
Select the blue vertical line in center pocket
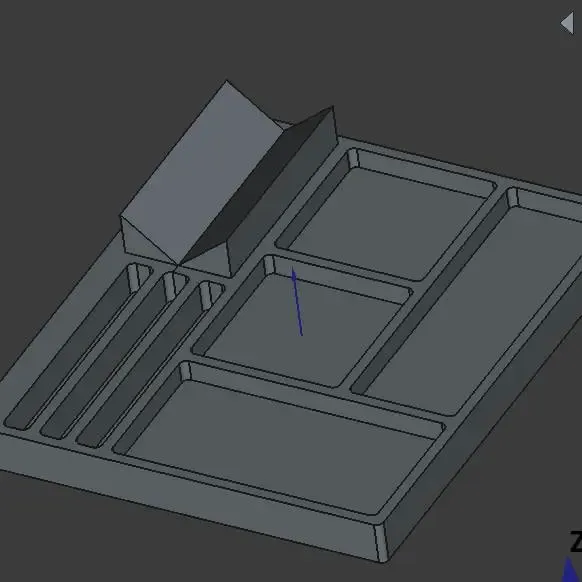[297, 303]
